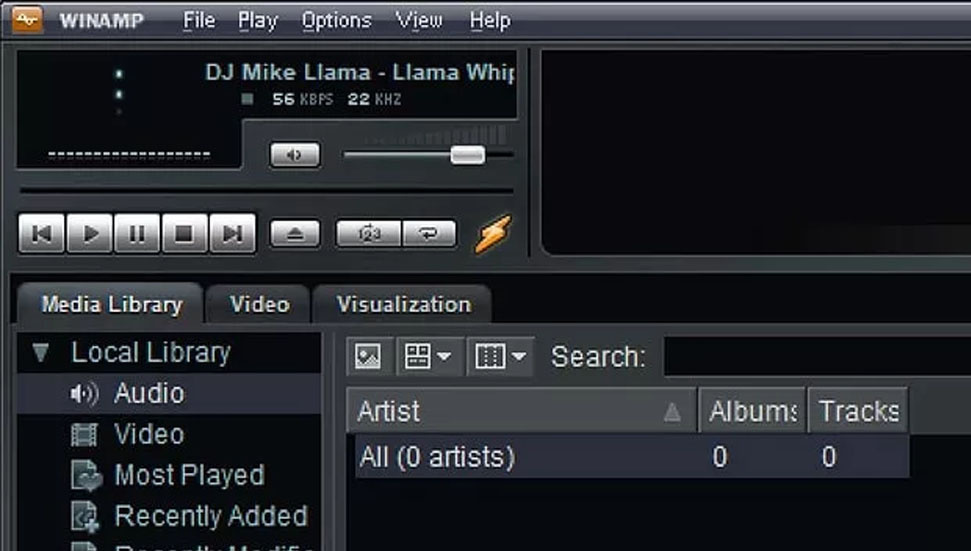Pause playback with the Pause button
This screenshot has width=971, height=551.
point(137,234)
